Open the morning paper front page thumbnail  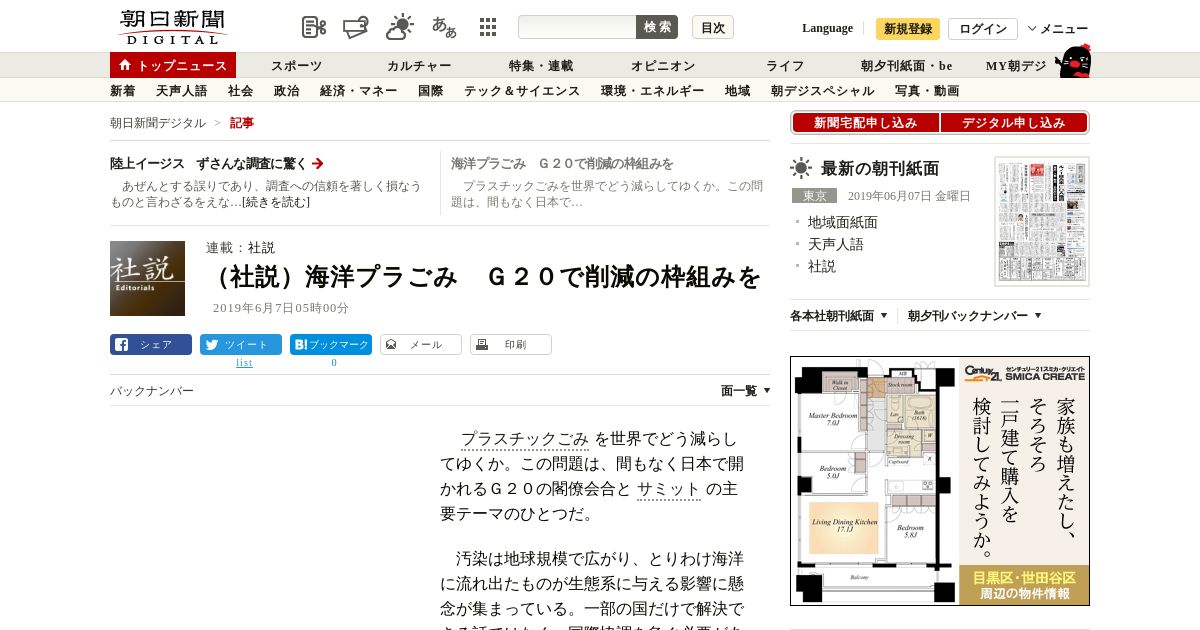[1042, 221]
